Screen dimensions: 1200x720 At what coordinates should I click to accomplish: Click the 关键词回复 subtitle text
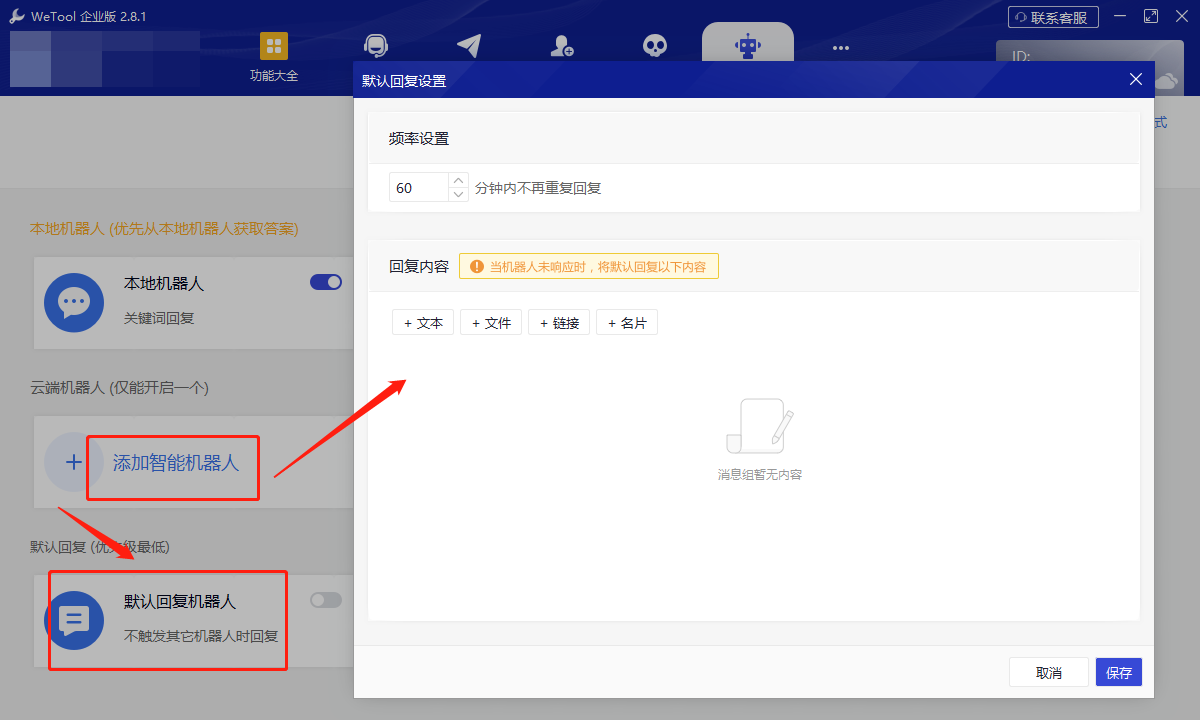[159, 318]
